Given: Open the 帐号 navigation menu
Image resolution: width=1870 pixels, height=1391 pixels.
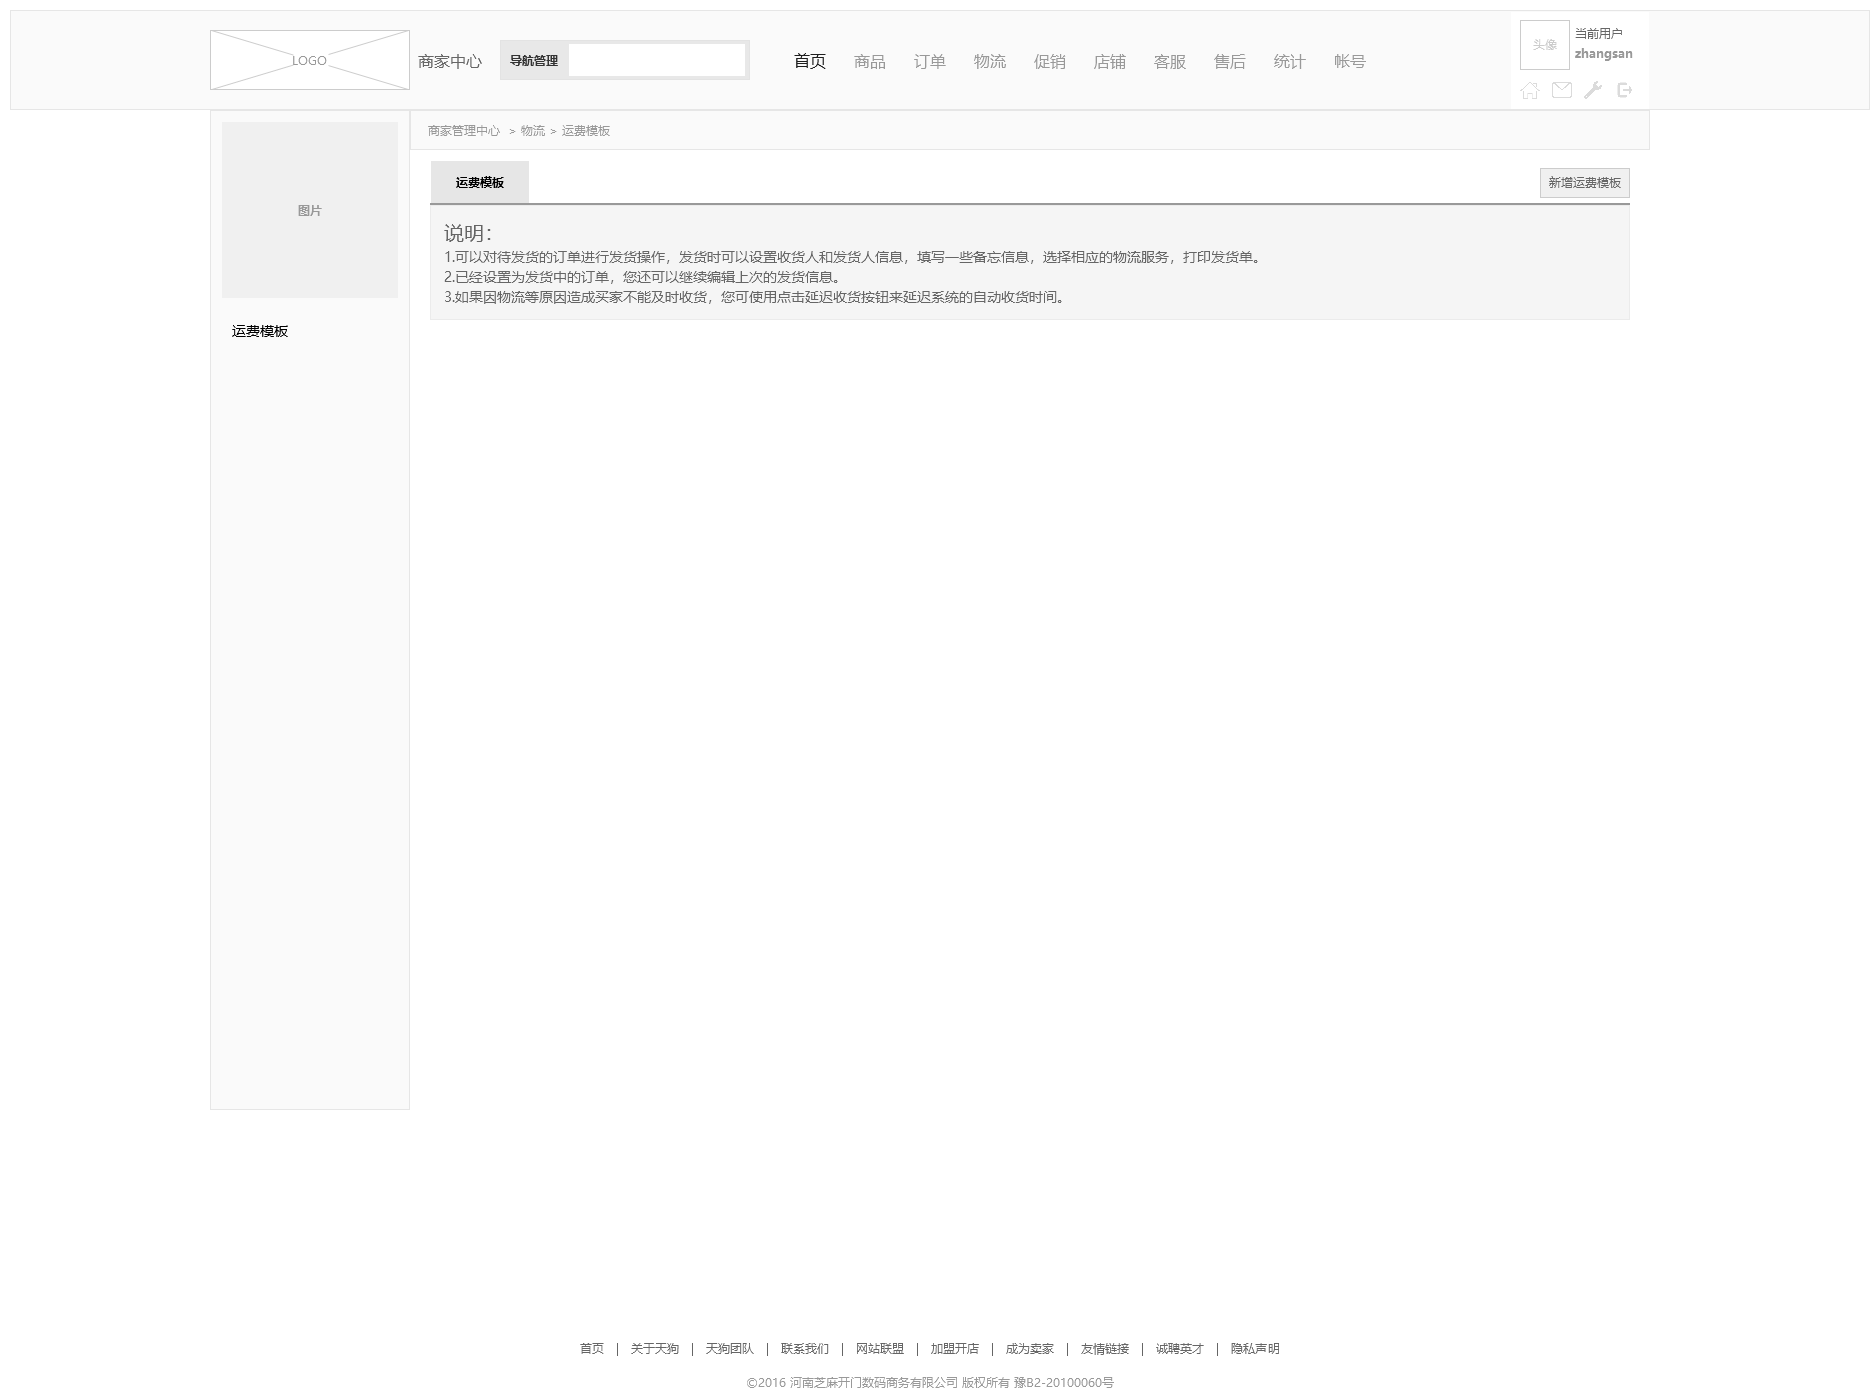Looking at the screenshot, I should (1350, 61).
